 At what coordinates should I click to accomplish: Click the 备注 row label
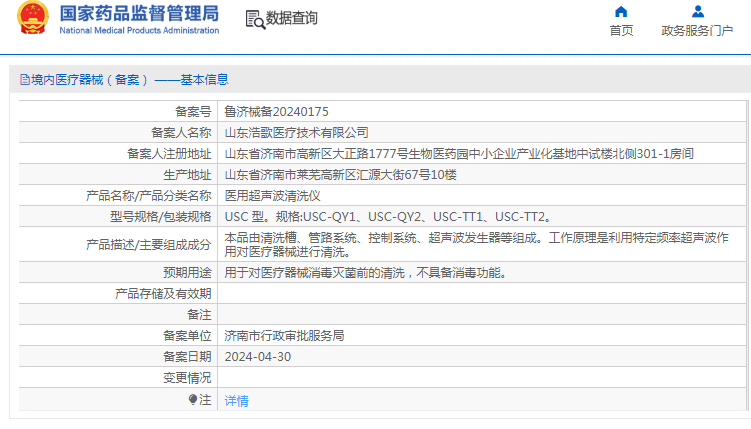(199, 315)
